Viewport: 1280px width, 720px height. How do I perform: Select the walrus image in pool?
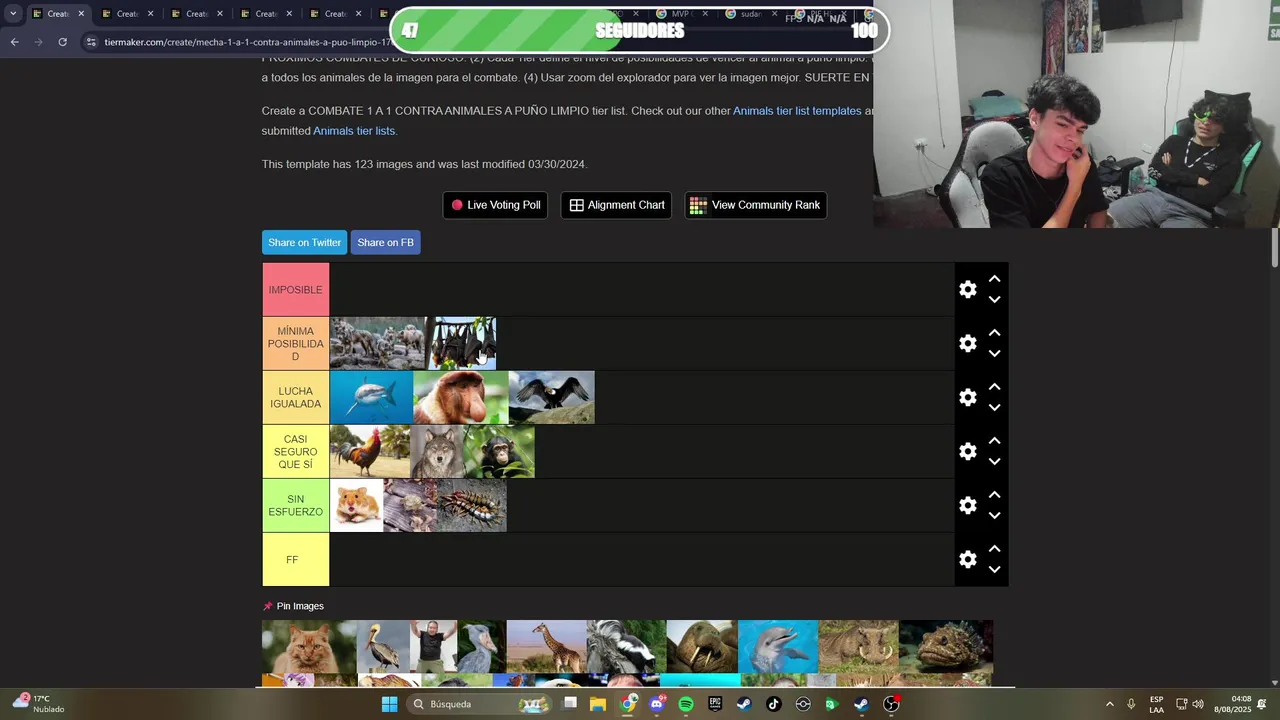(702, 647)
